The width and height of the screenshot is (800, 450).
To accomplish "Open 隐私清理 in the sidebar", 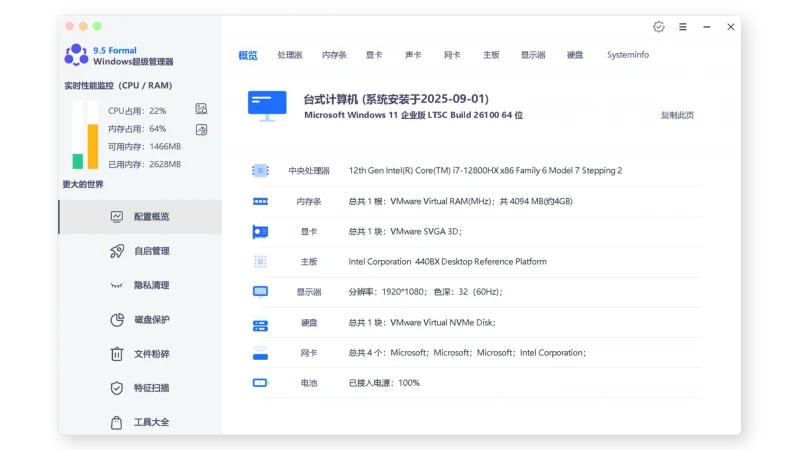I will 140,285.
